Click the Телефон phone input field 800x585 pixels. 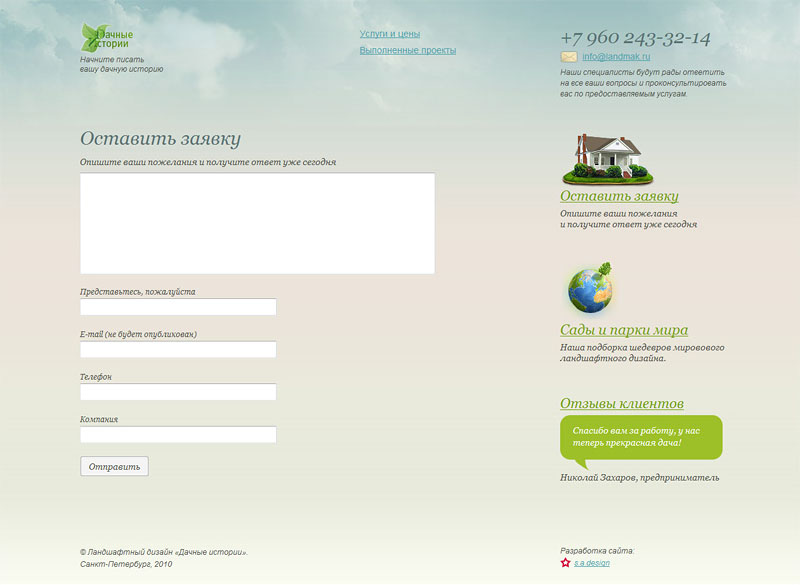(177, 391)
